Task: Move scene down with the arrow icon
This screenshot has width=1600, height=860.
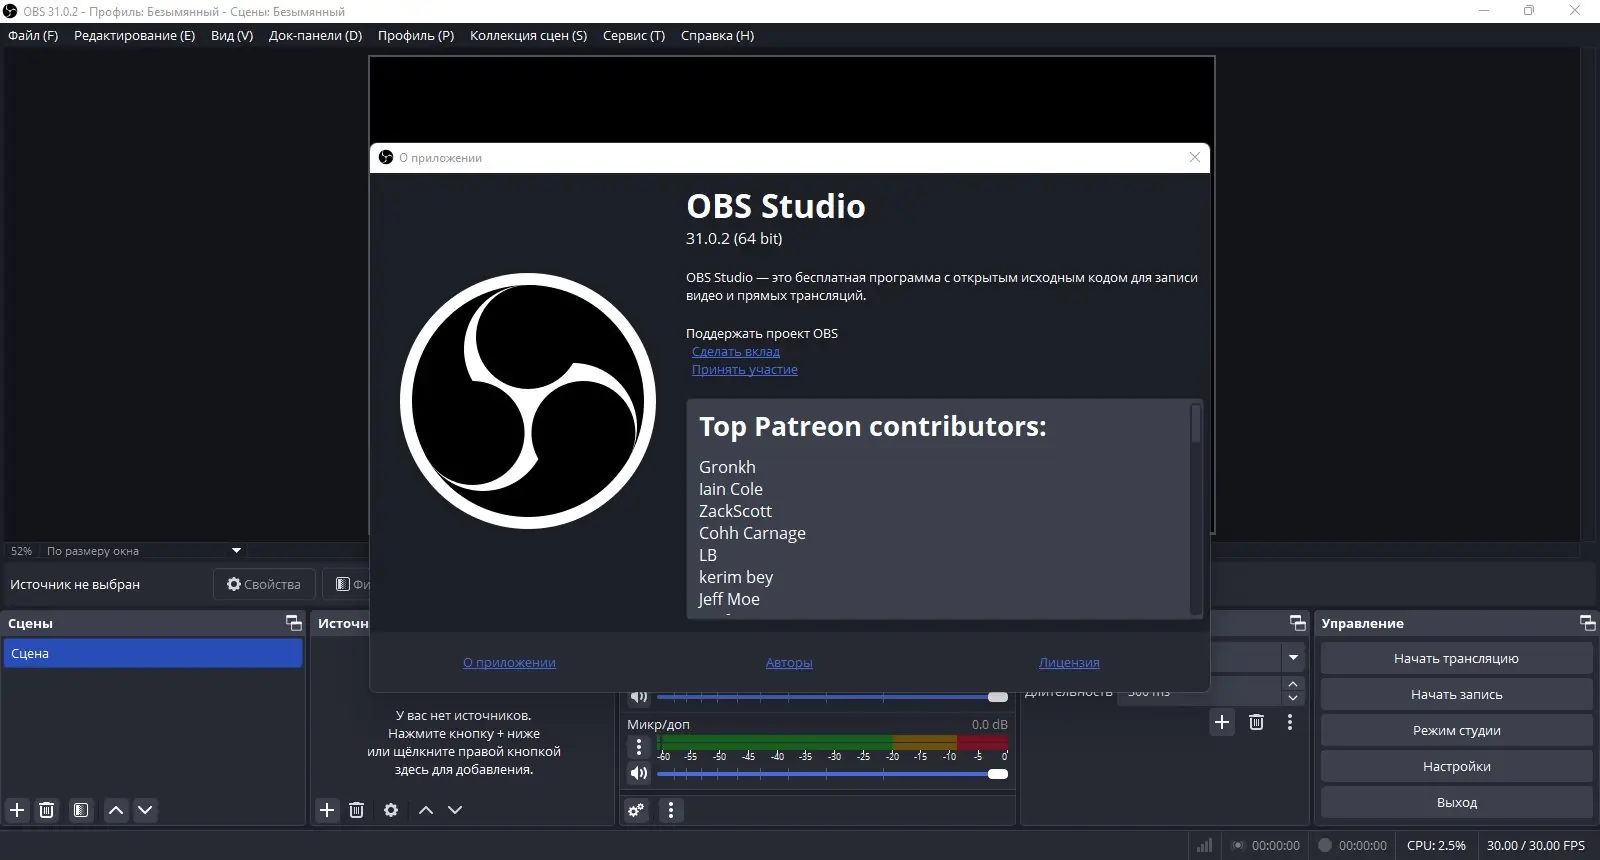Action: 145,810
